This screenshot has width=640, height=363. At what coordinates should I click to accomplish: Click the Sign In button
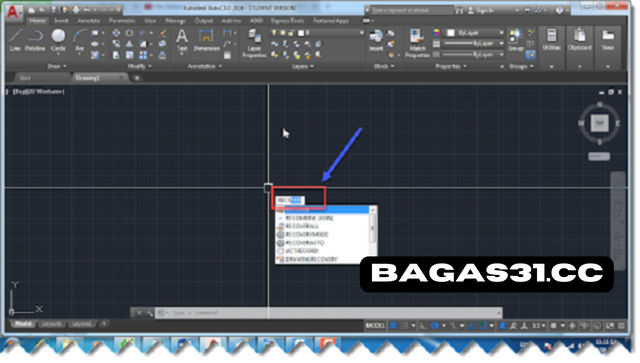481,10
